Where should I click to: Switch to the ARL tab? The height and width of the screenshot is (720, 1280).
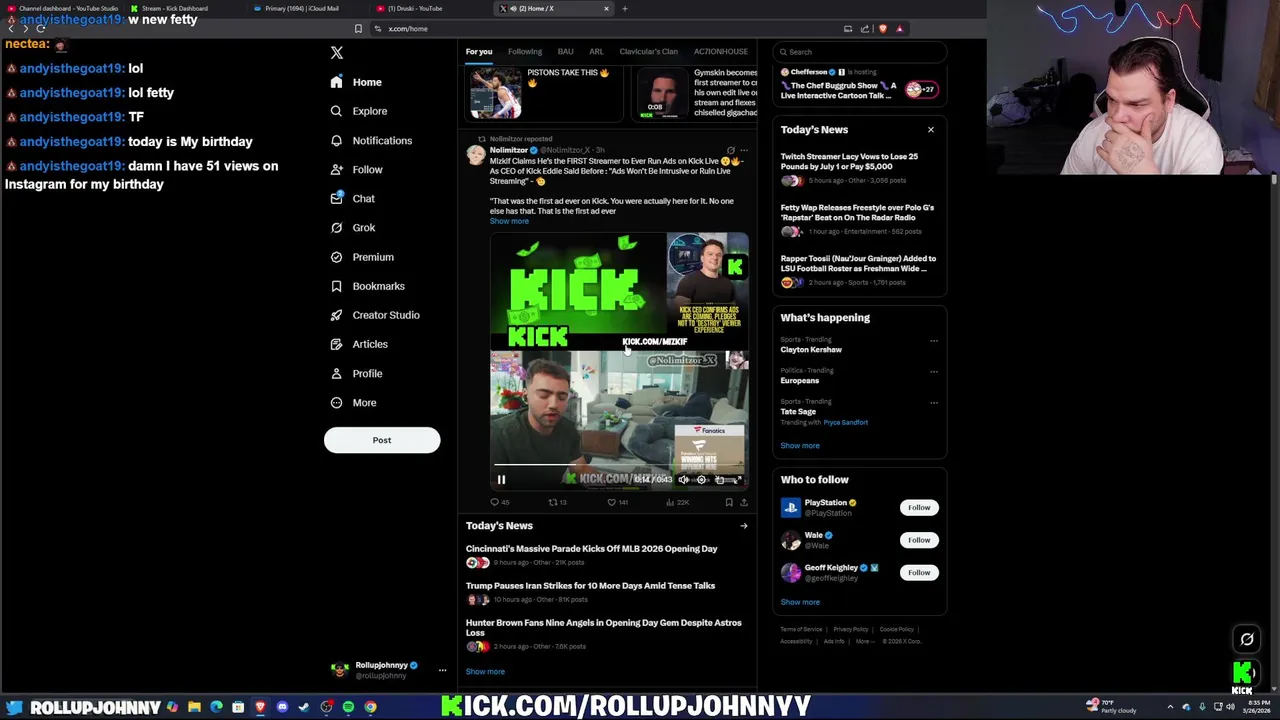(x=596, y=52)
